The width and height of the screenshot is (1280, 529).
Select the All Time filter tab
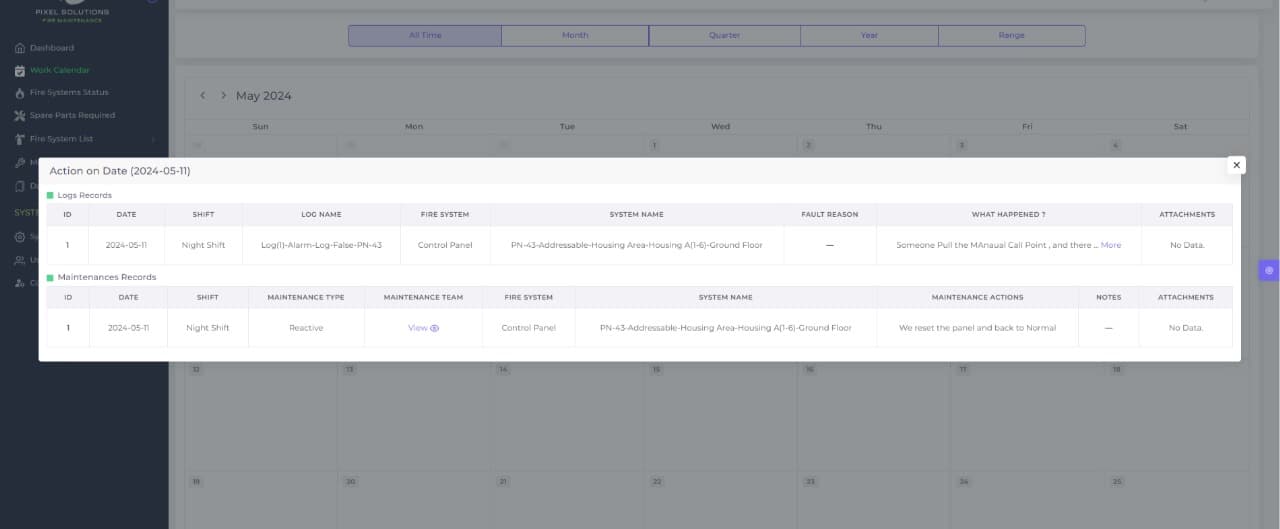(x=425, y=35)
